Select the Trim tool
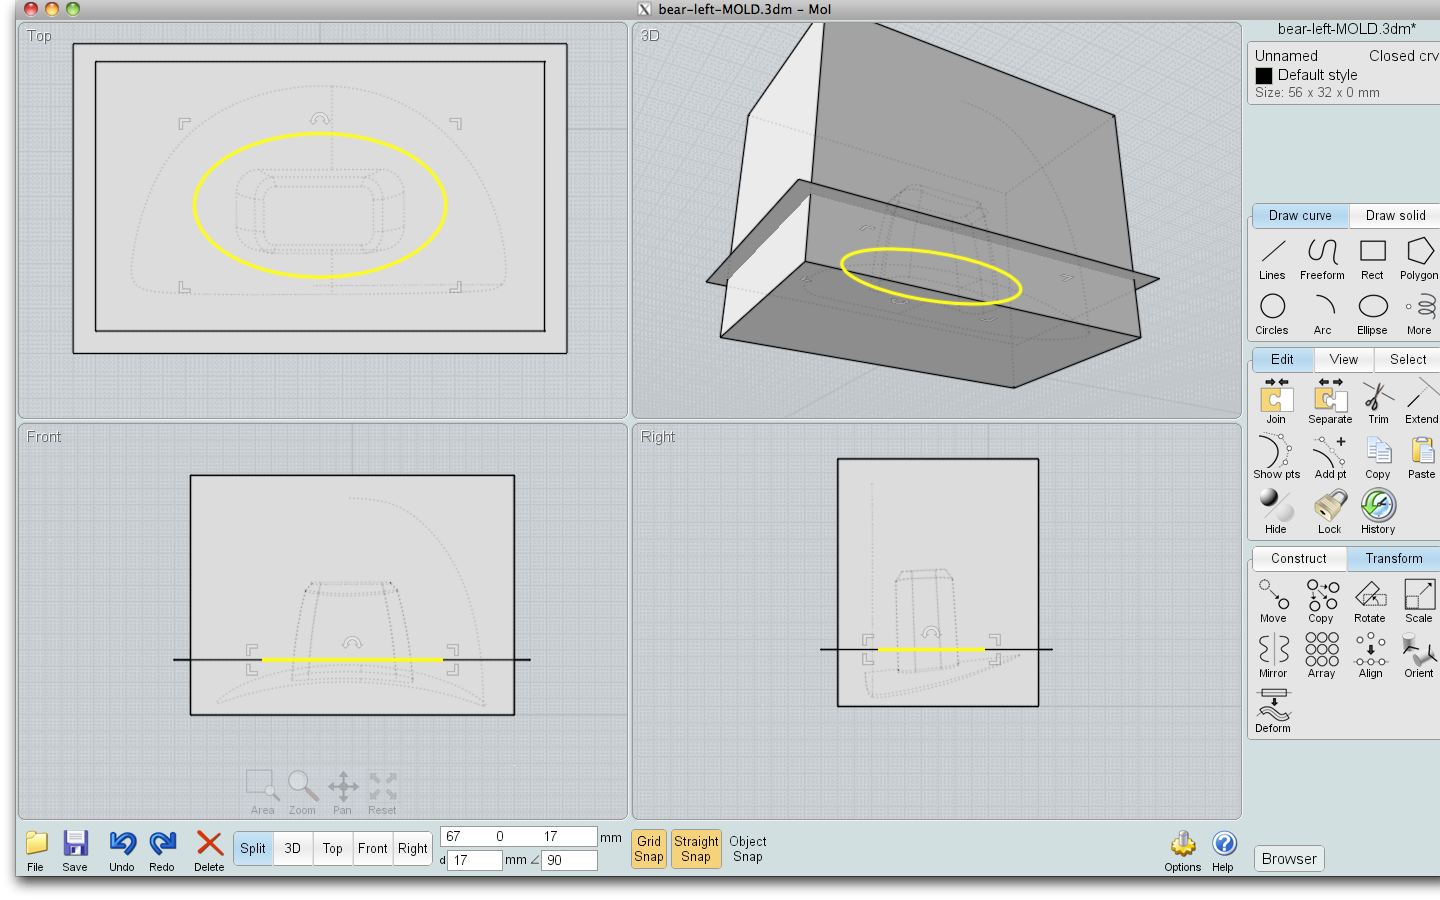Image resolution: width=1440 pixels, height=900 pixels. click(x=1378, y=401)
